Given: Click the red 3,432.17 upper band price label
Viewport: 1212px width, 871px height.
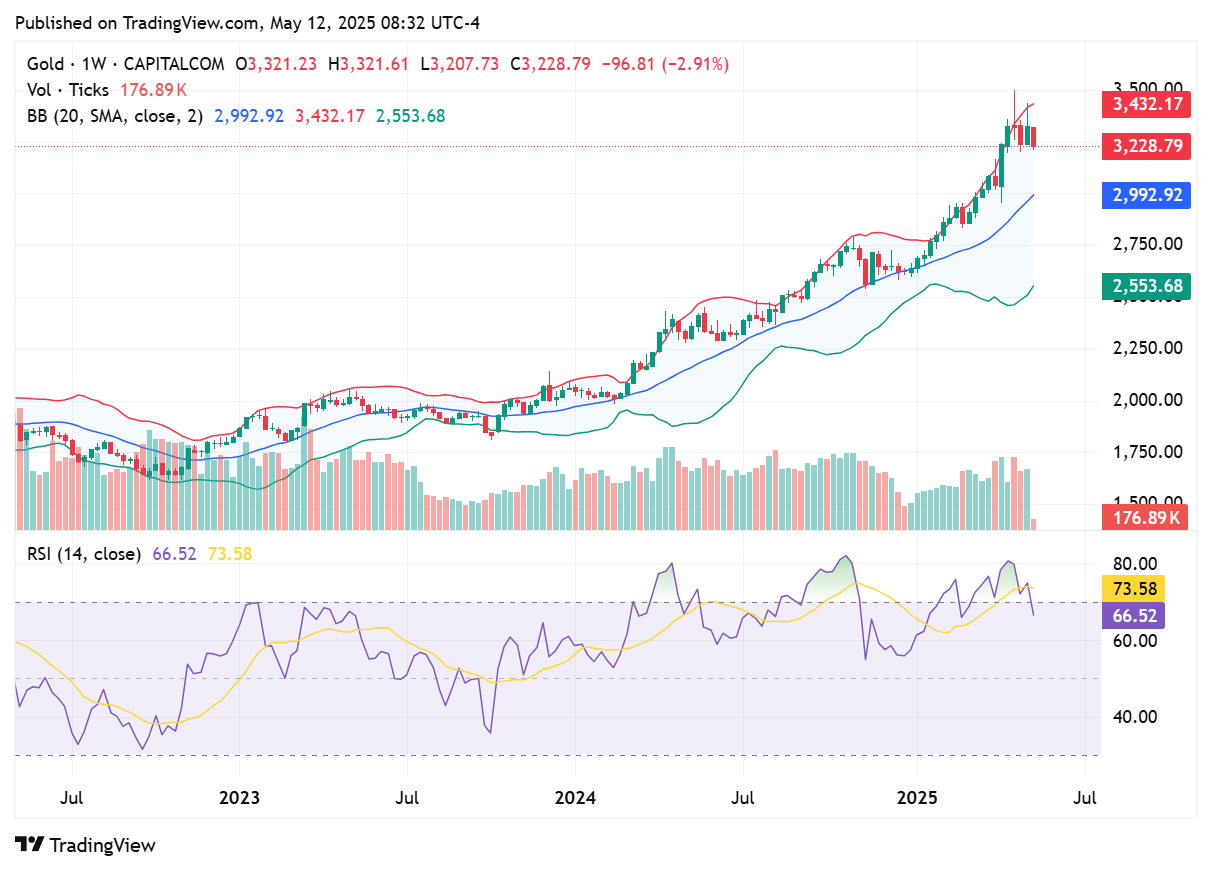Looking at the screenshot, I should [x=1146, y=104].
